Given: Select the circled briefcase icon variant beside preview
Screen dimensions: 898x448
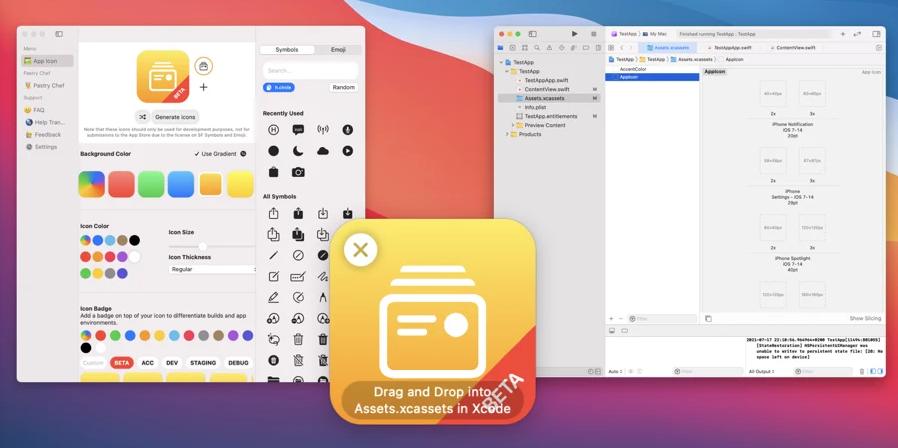Looking at the screenshot, I should coord(203,66).
